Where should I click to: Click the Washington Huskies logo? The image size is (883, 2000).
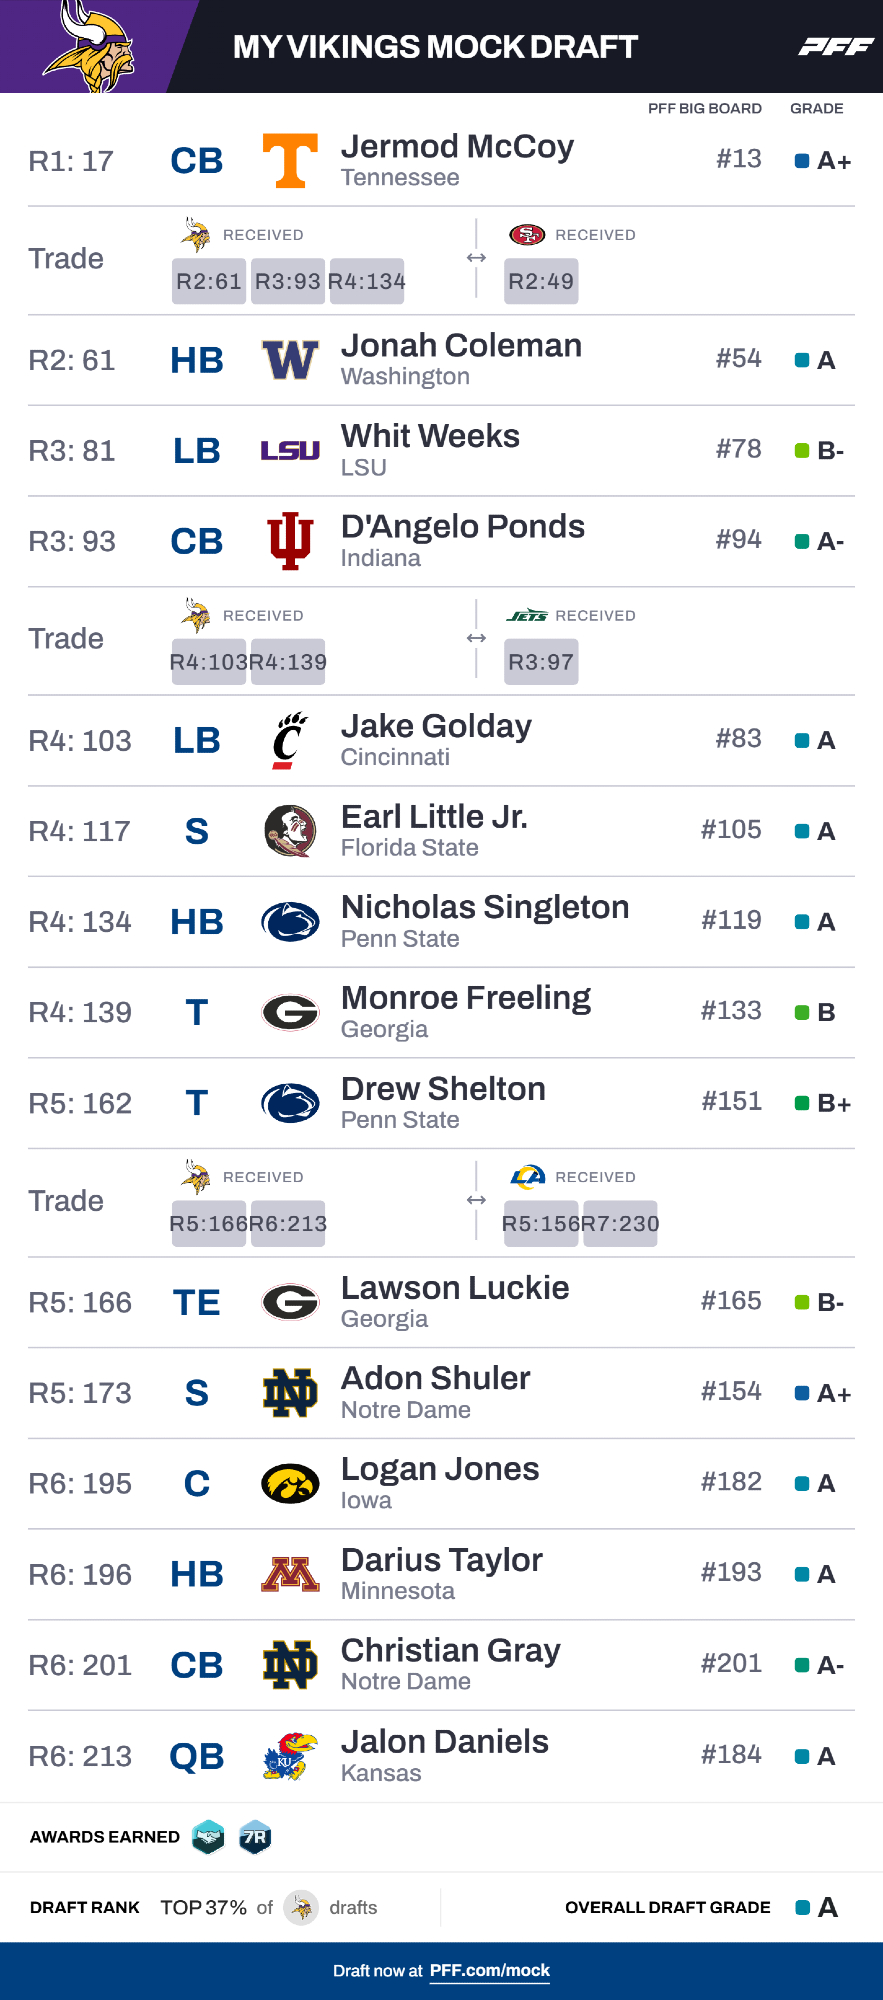(290, 360)
